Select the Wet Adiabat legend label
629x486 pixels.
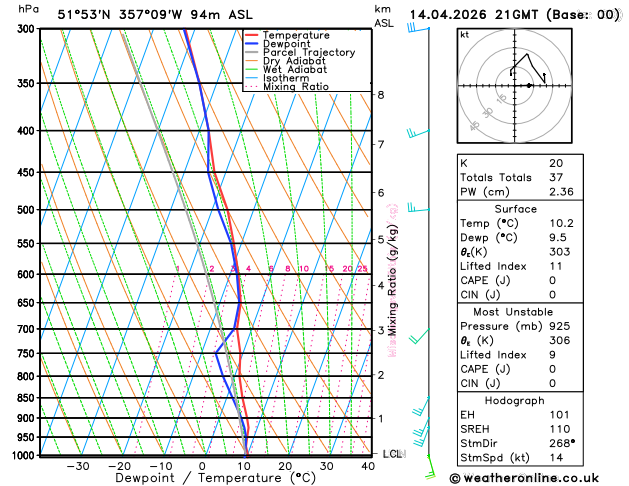coord(295,69)
